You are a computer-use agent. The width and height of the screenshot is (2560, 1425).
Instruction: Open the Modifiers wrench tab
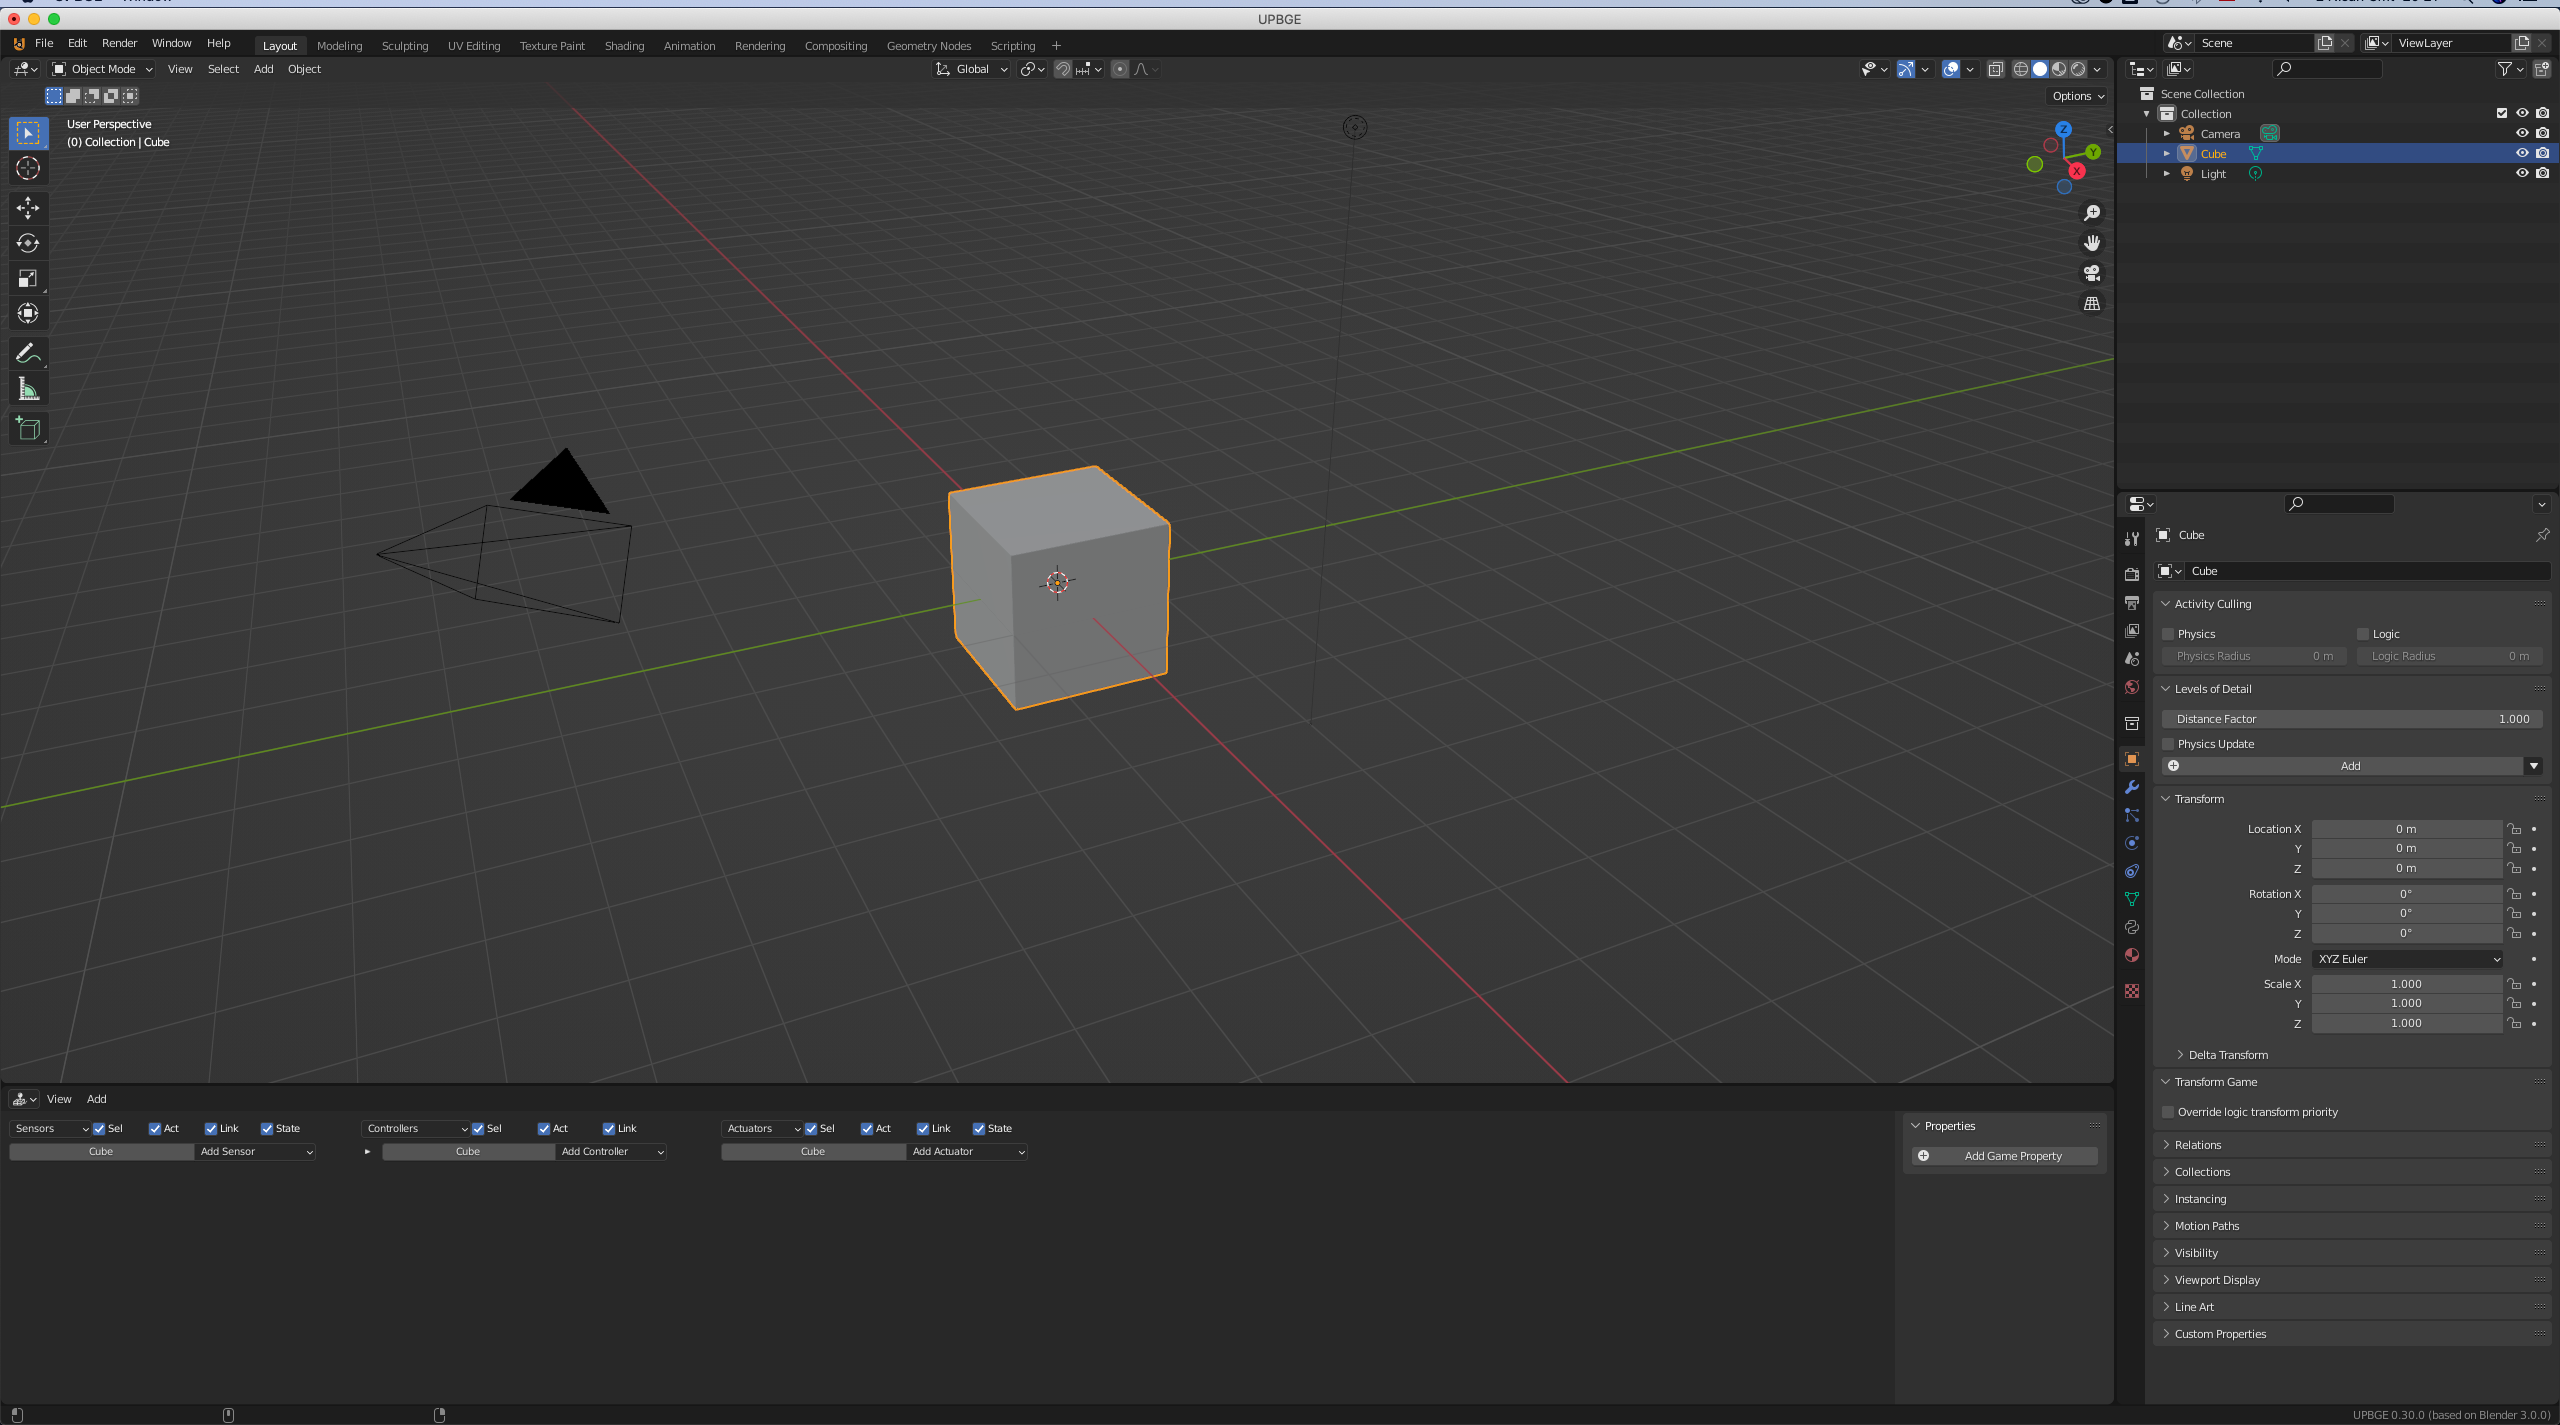click(2132, 787)
